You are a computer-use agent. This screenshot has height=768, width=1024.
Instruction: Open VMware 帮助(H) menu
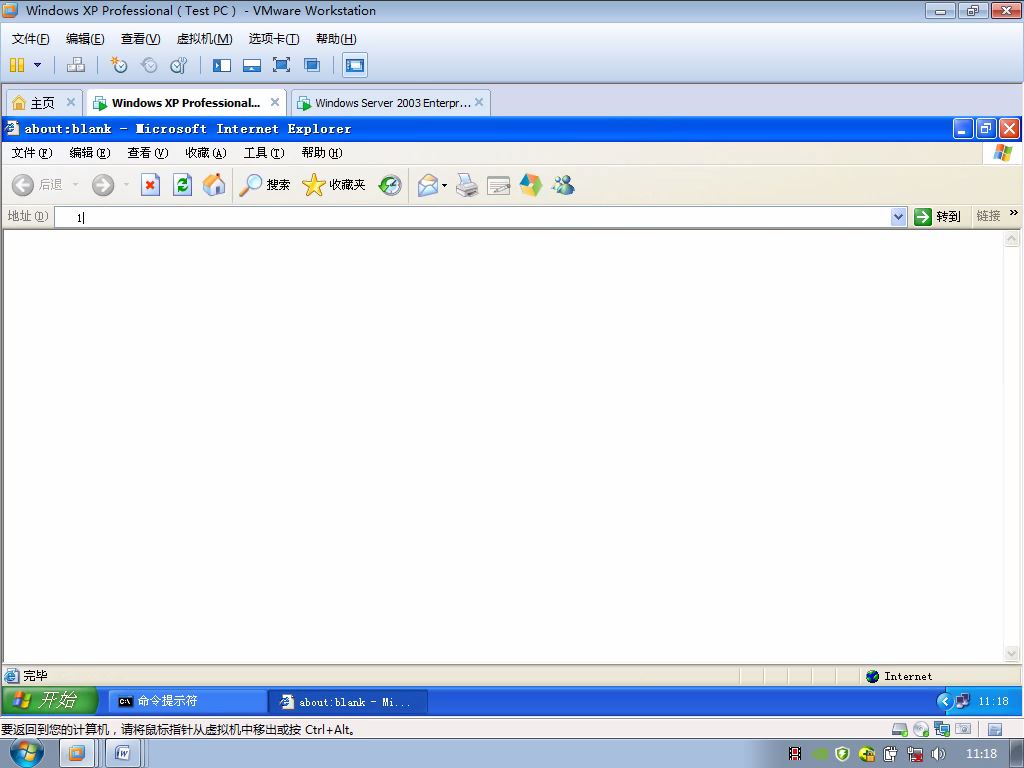336,39
